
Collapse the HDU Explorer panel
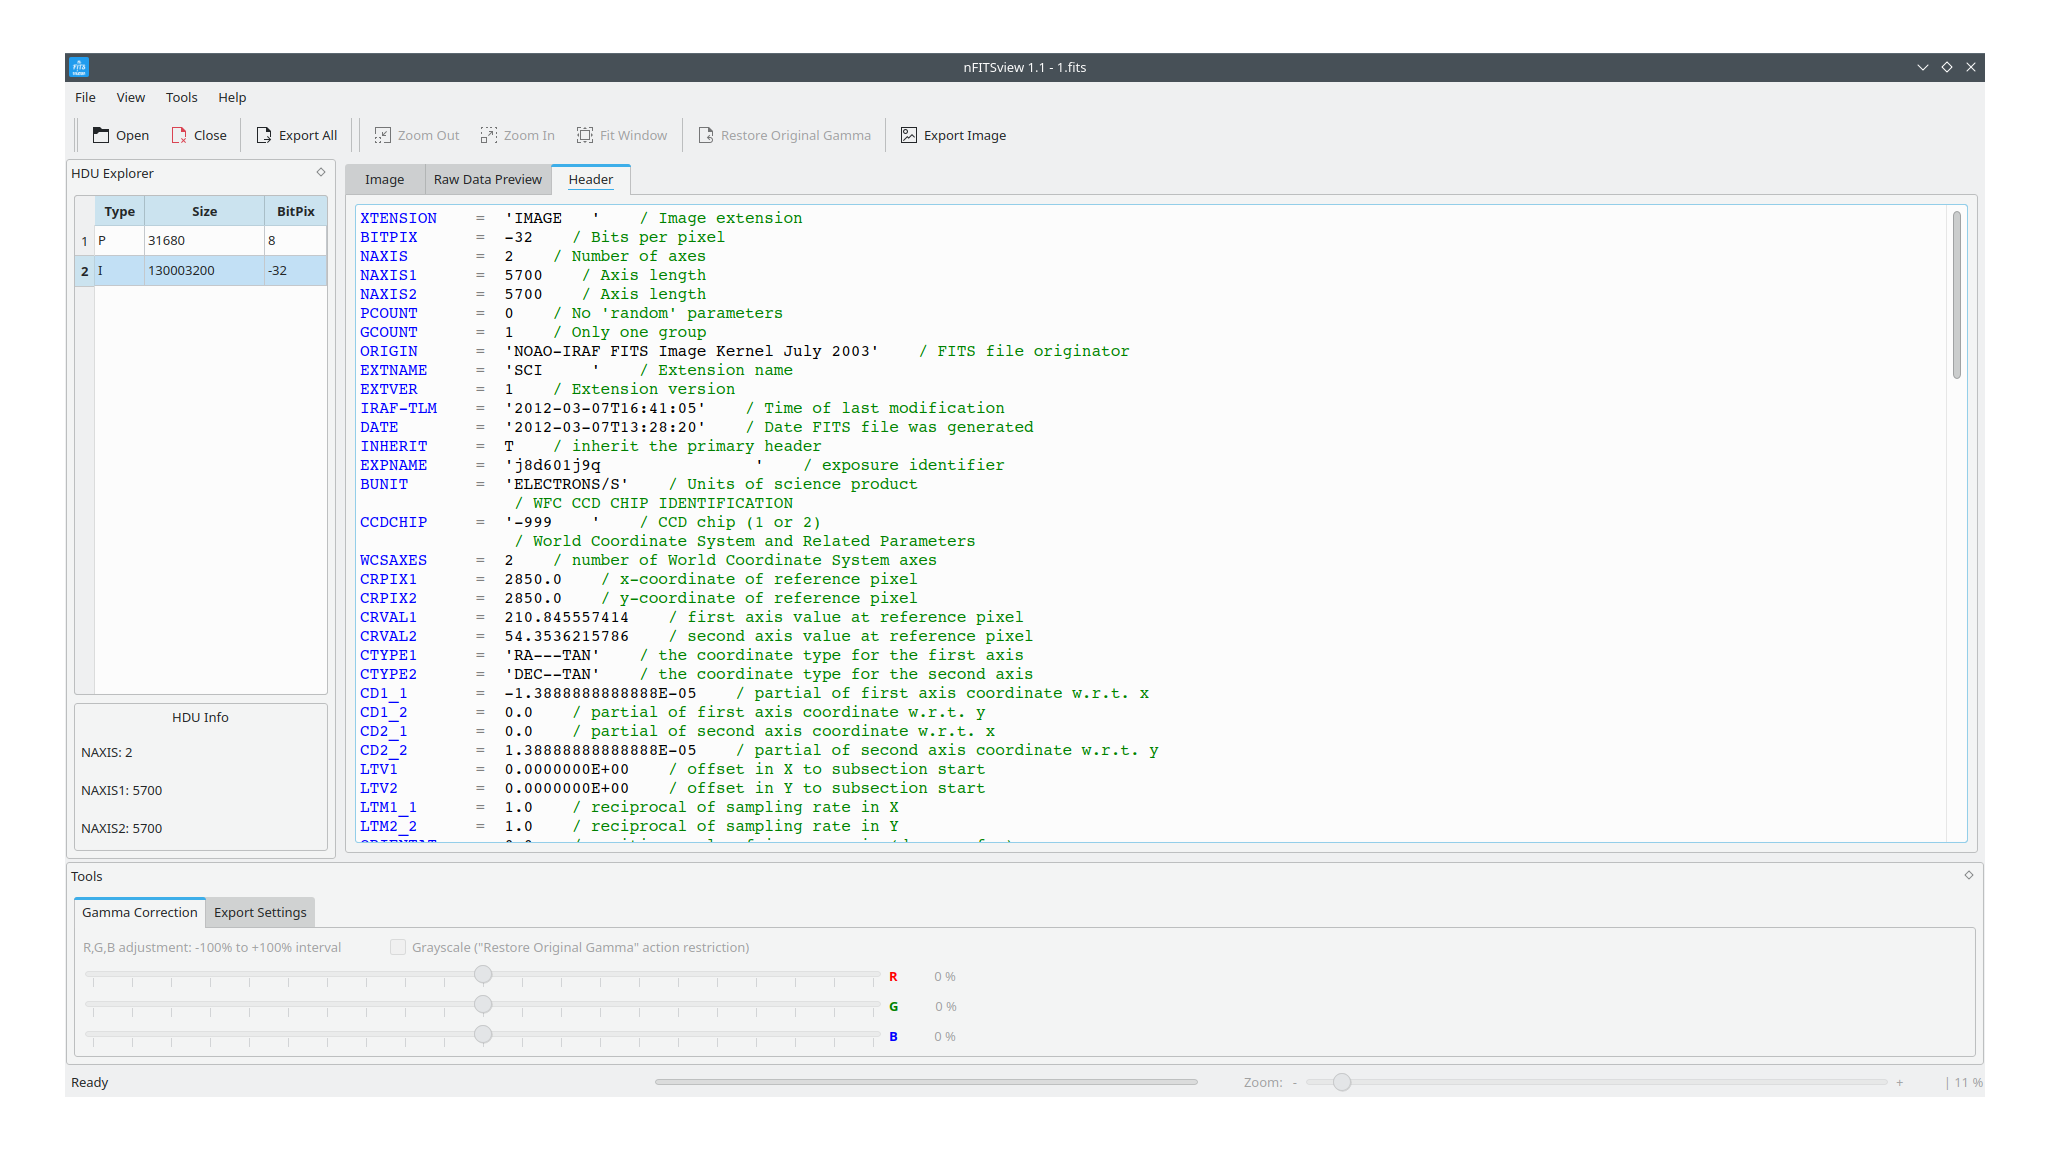(320, 172)
